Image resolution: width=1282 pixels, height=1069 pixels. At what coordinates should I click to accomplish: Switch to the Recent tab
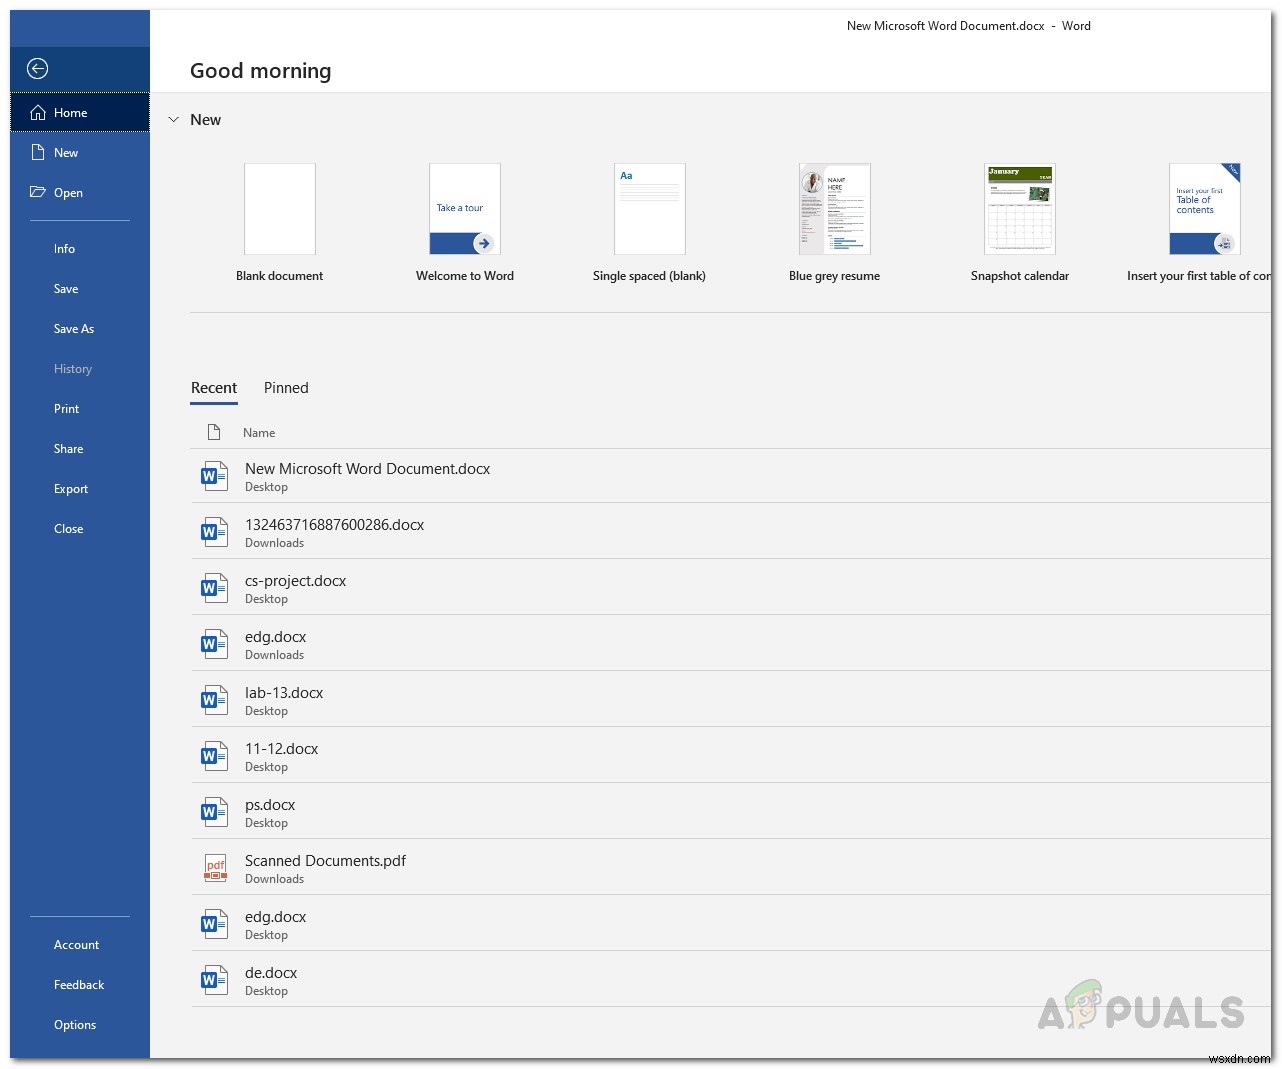[214, 388]
